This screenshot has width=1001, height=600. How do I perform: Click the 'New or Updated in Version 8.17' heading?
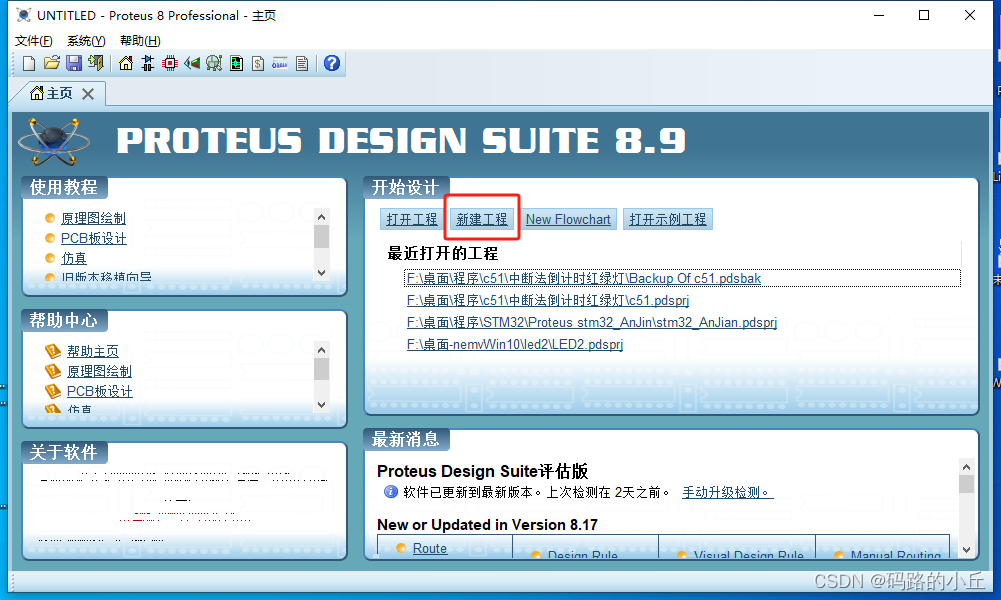487,525
